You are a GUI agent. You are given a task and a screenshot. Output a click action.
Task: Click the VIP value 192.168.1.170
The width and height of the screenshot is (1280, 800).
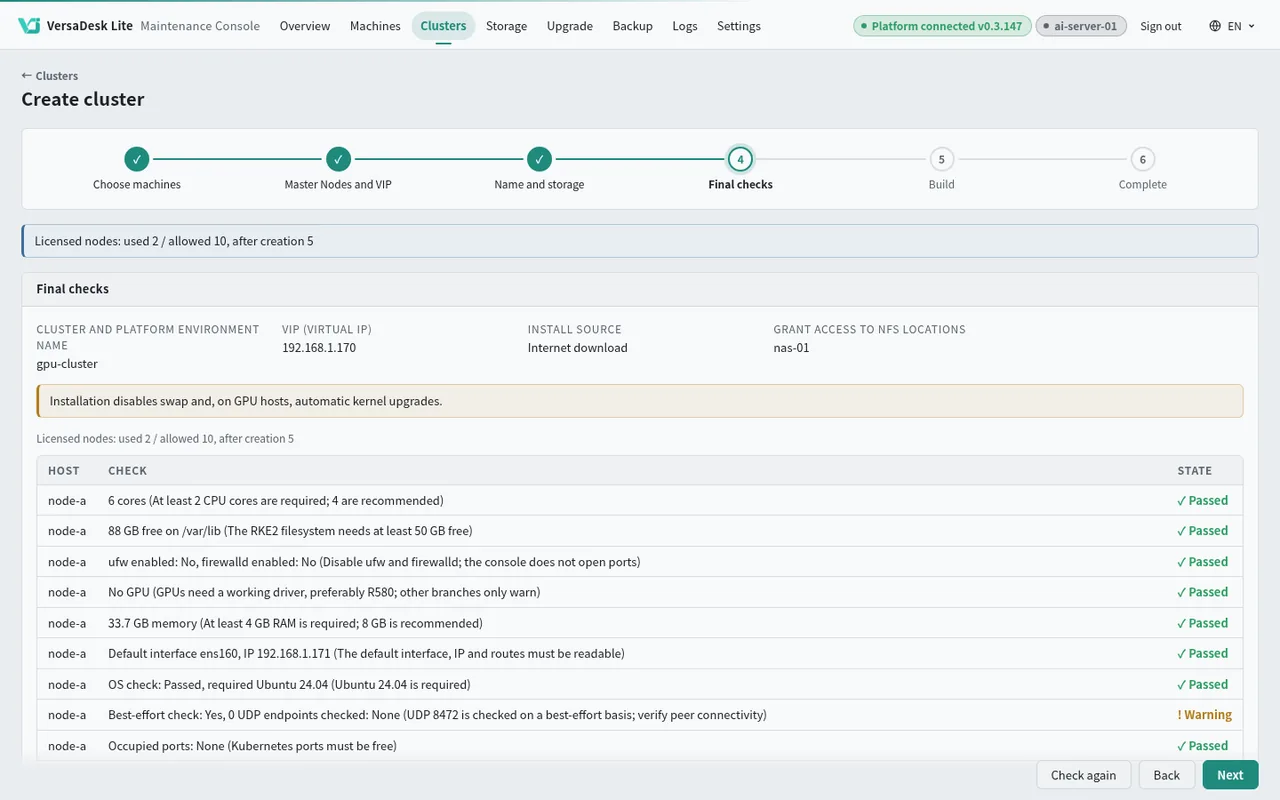[319, 348]
